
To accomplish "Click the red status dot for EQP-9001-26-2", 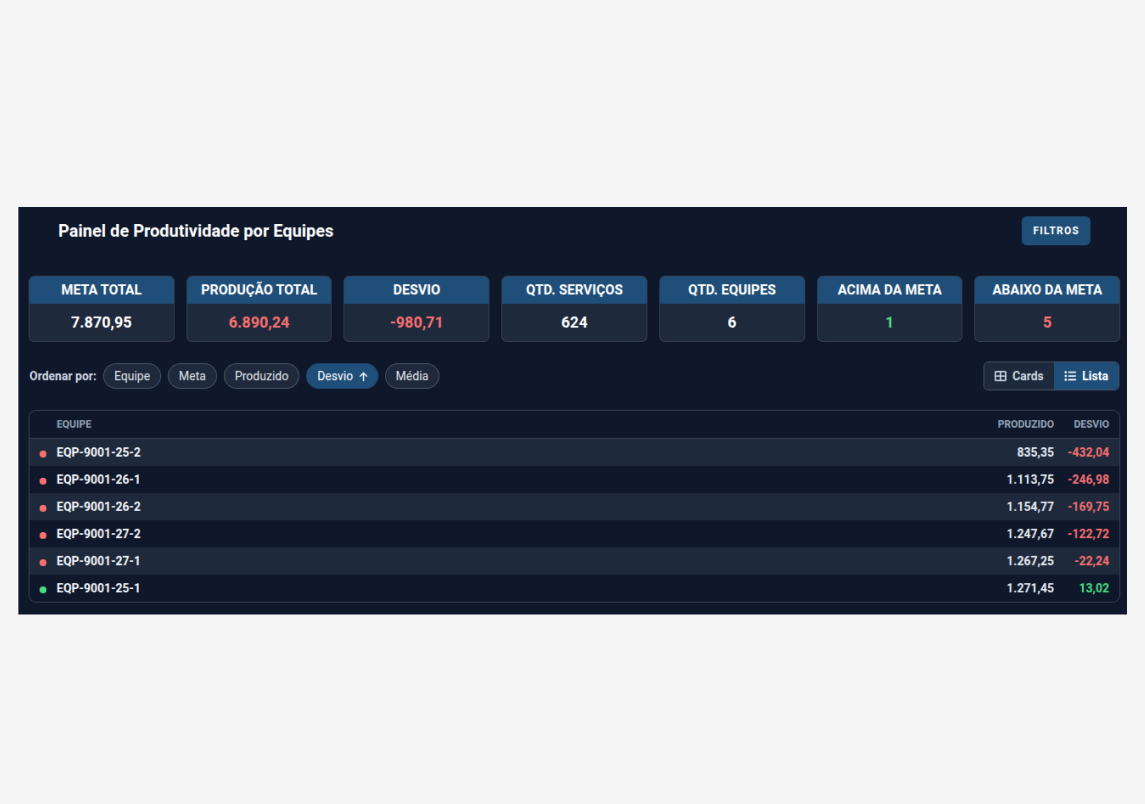I will coord(43,508).
